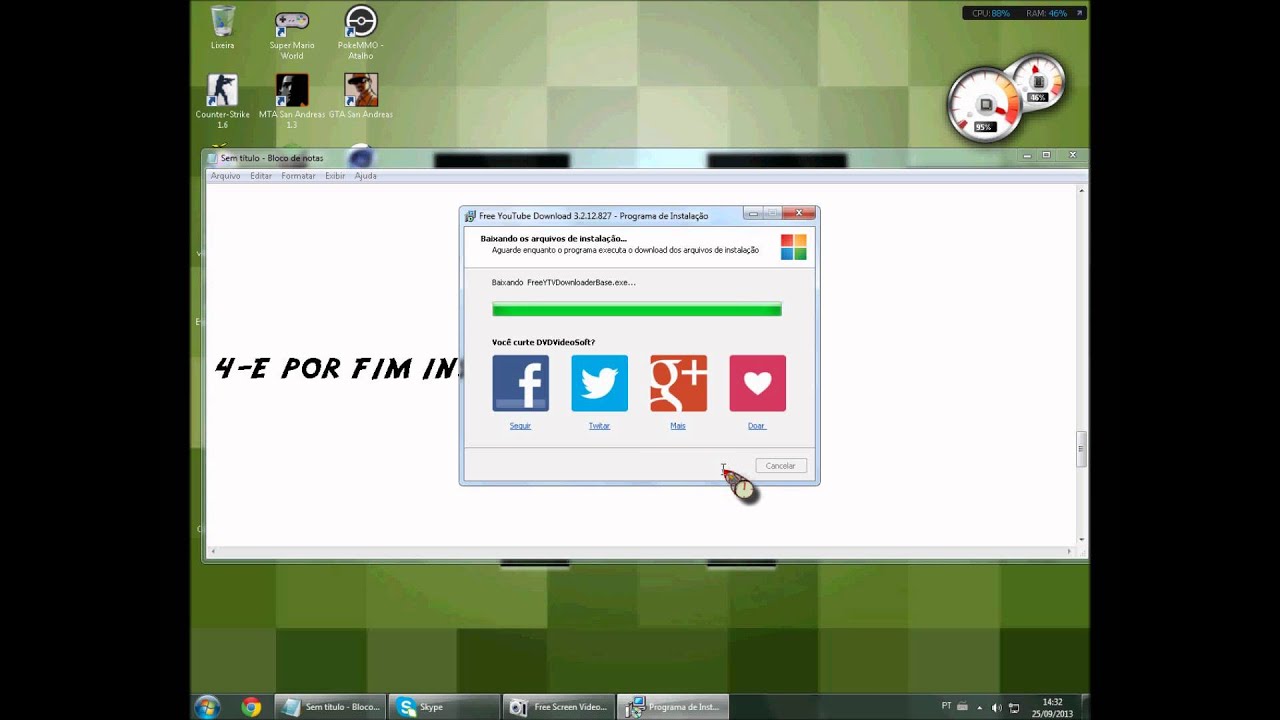
Task: Select the MTA San Andreas 1.3 icon
Action: click(292, 101)
